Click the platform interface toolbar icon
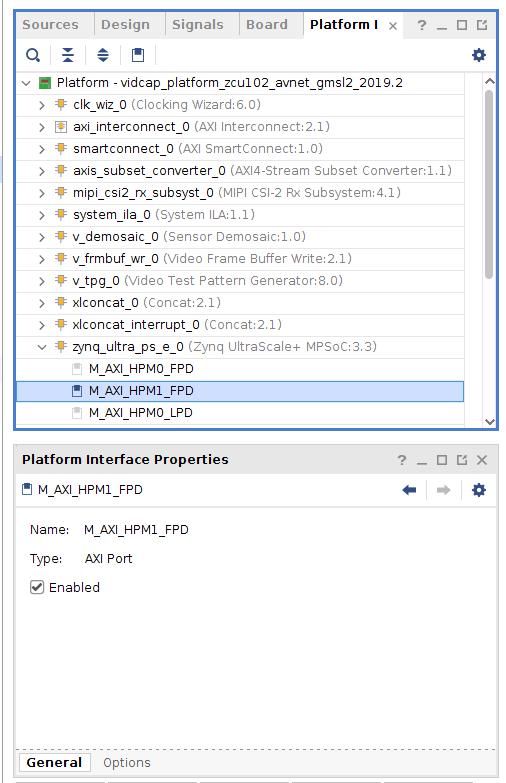This screenshot has height=783, width=506. (x=138, y=55)
